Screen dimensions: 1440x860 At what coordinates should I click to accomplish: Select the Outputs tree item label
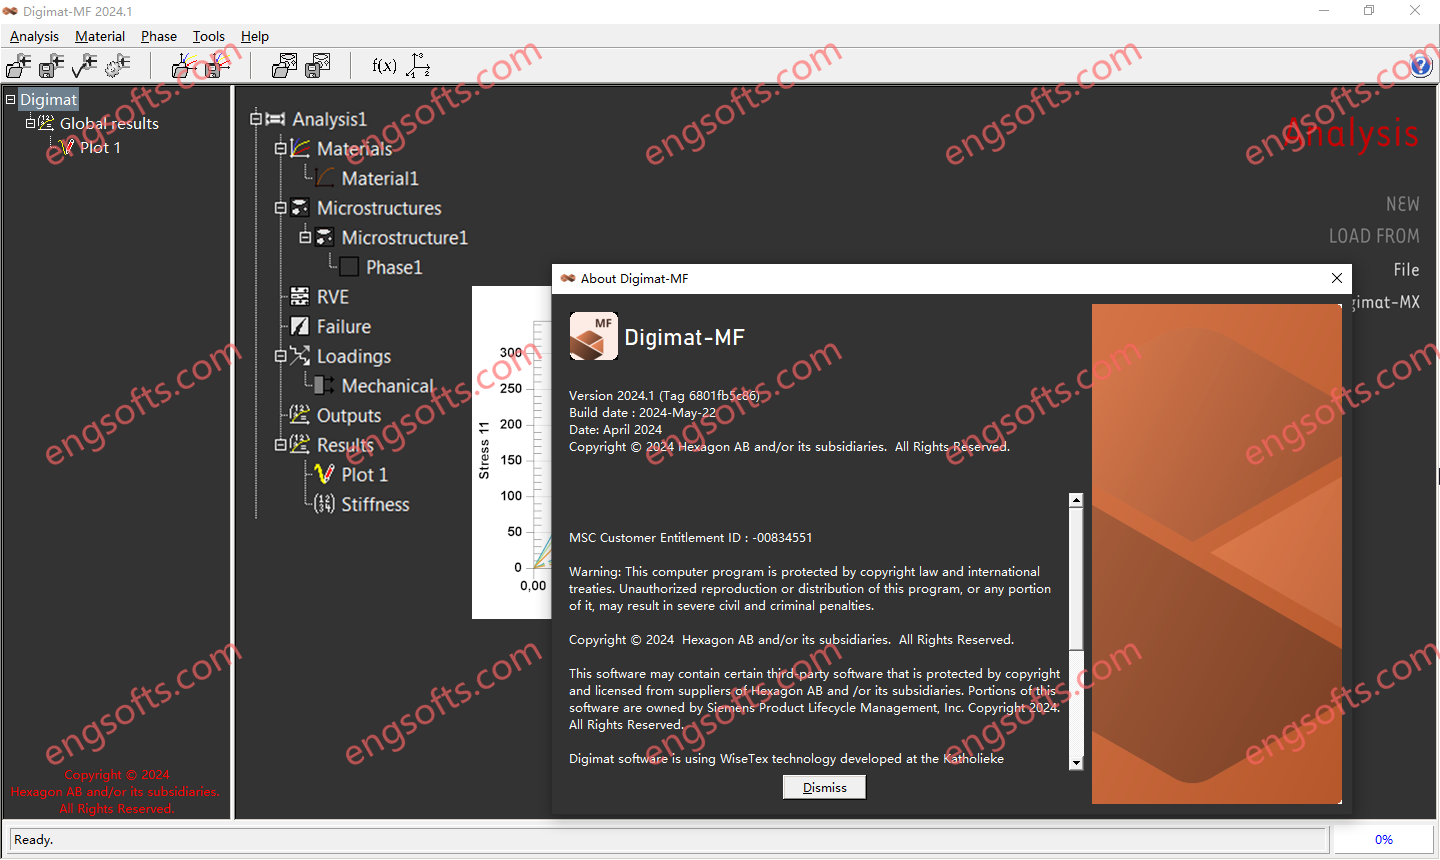(x=349, y=416)
